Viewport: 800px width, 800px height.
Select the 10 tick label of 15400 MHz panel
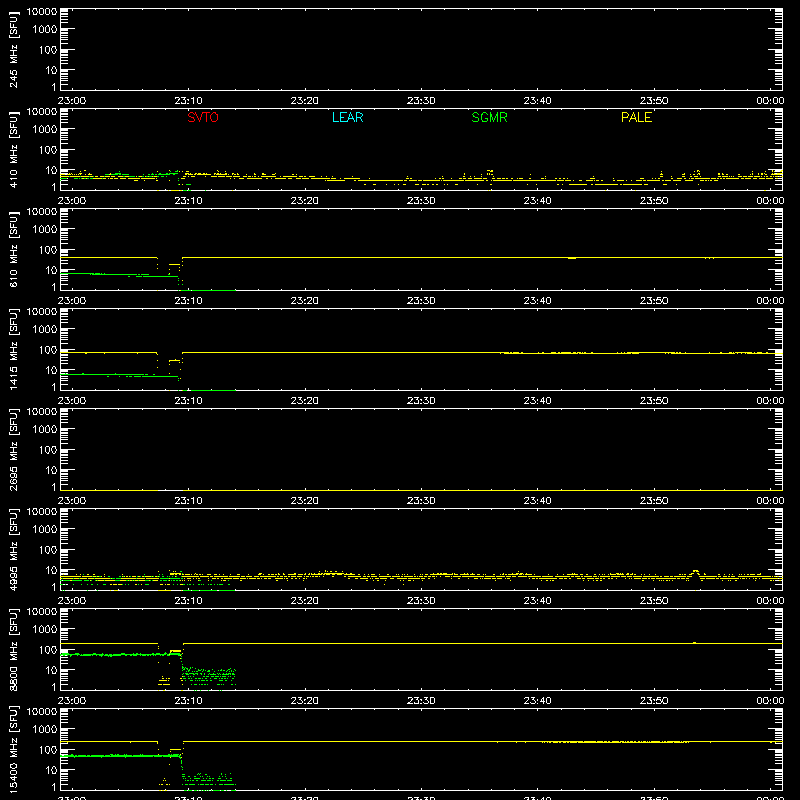51,770
